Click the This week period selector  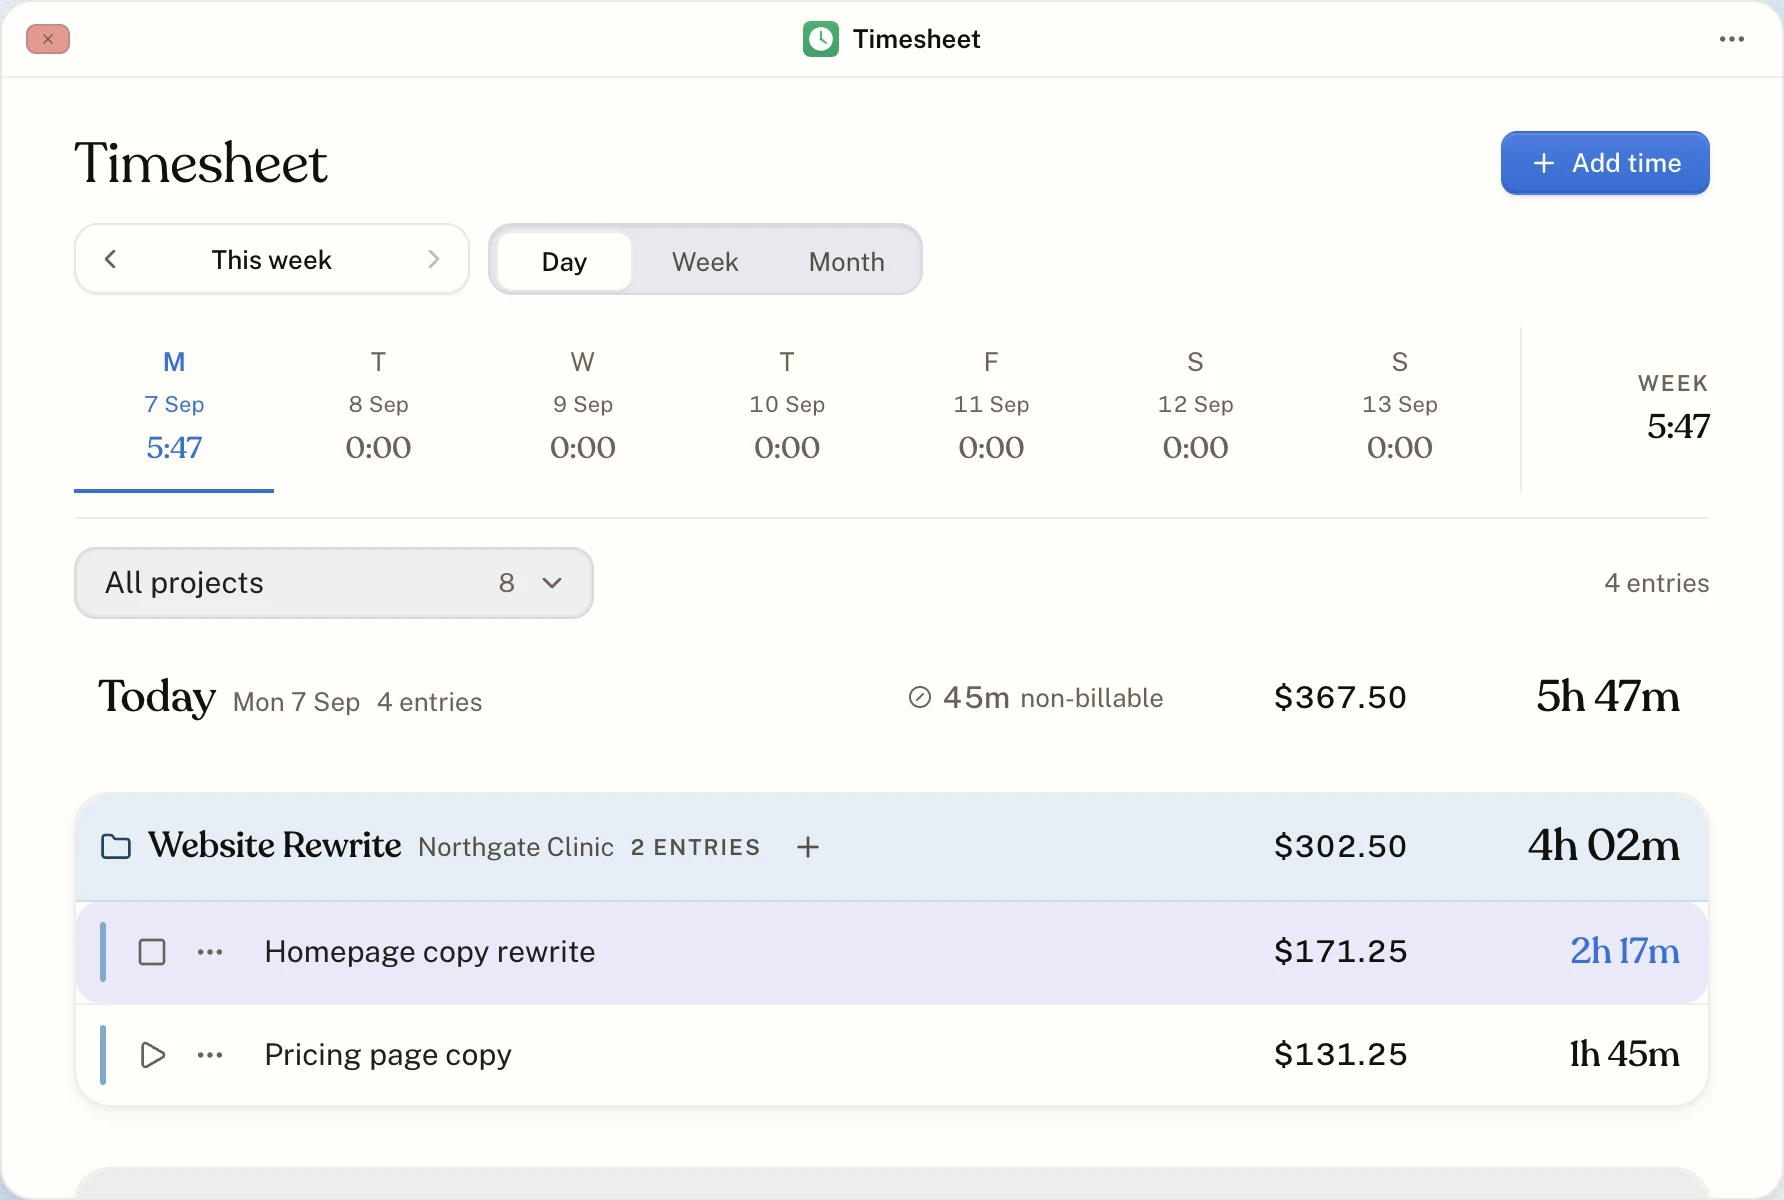(x=272, y=260)
